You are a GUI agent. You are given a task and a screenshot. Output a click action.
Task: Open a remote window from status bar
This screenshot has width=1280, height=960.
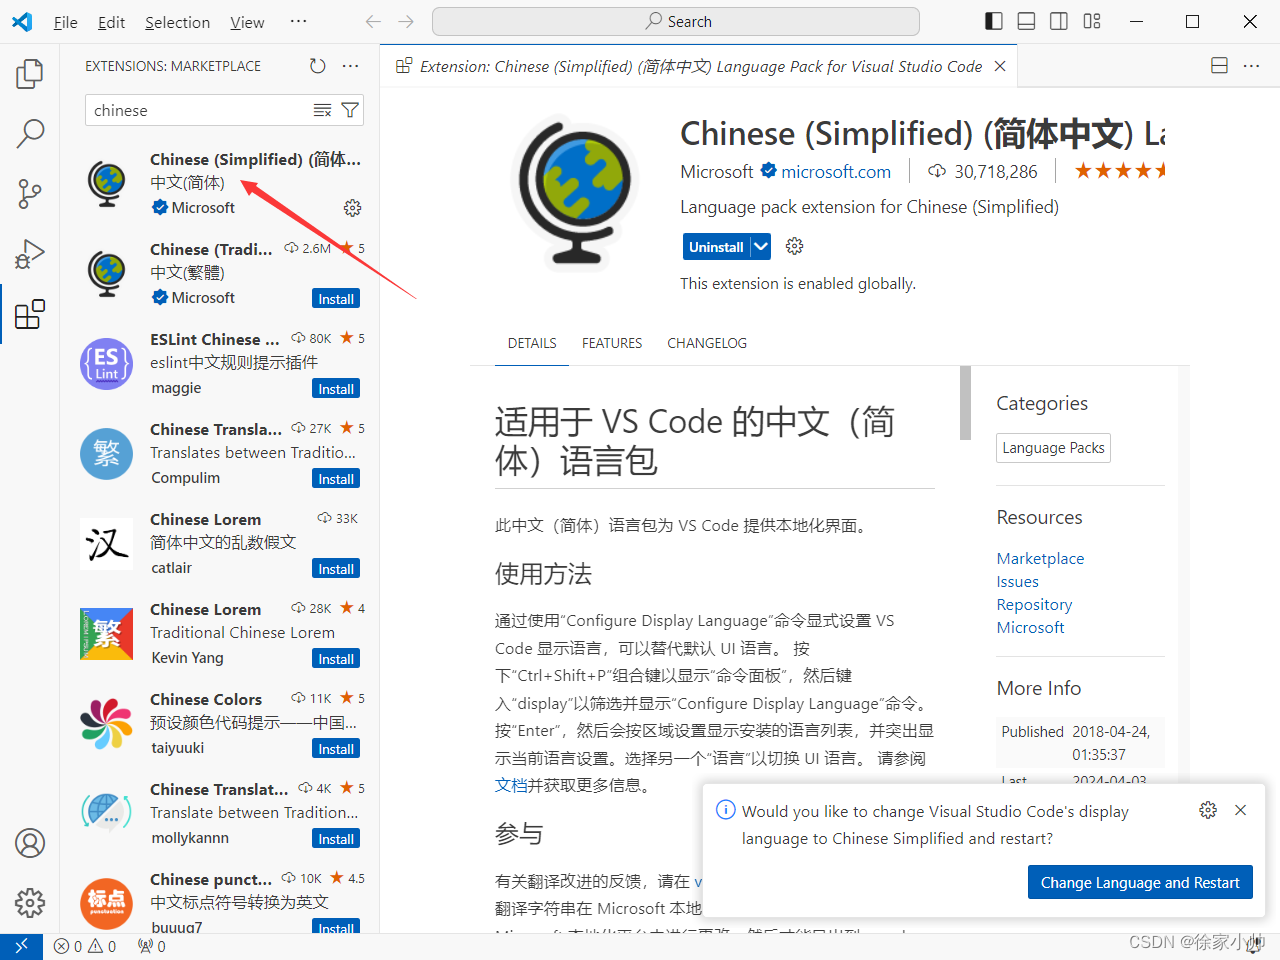pos(21,946)
